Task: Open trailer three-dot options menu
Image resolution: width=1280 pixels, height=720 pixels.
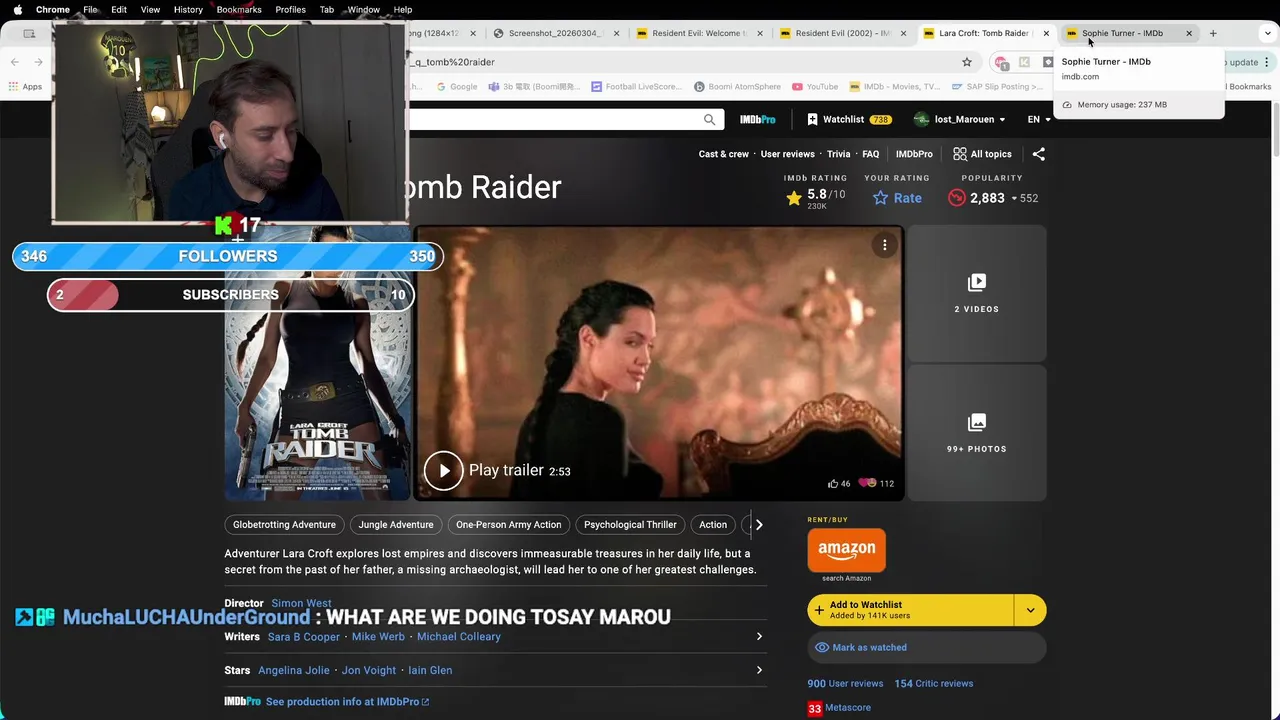Action: 884,245
